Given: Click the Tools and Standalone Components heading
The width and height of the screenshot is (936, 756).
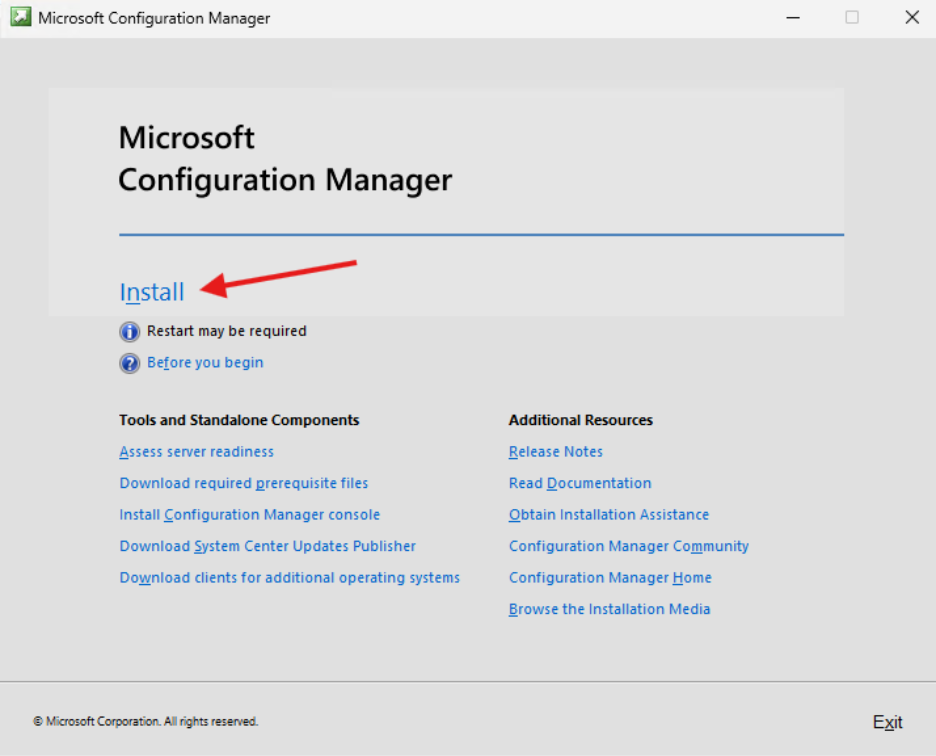Looking at the screenshot, I should coord(239,420).
